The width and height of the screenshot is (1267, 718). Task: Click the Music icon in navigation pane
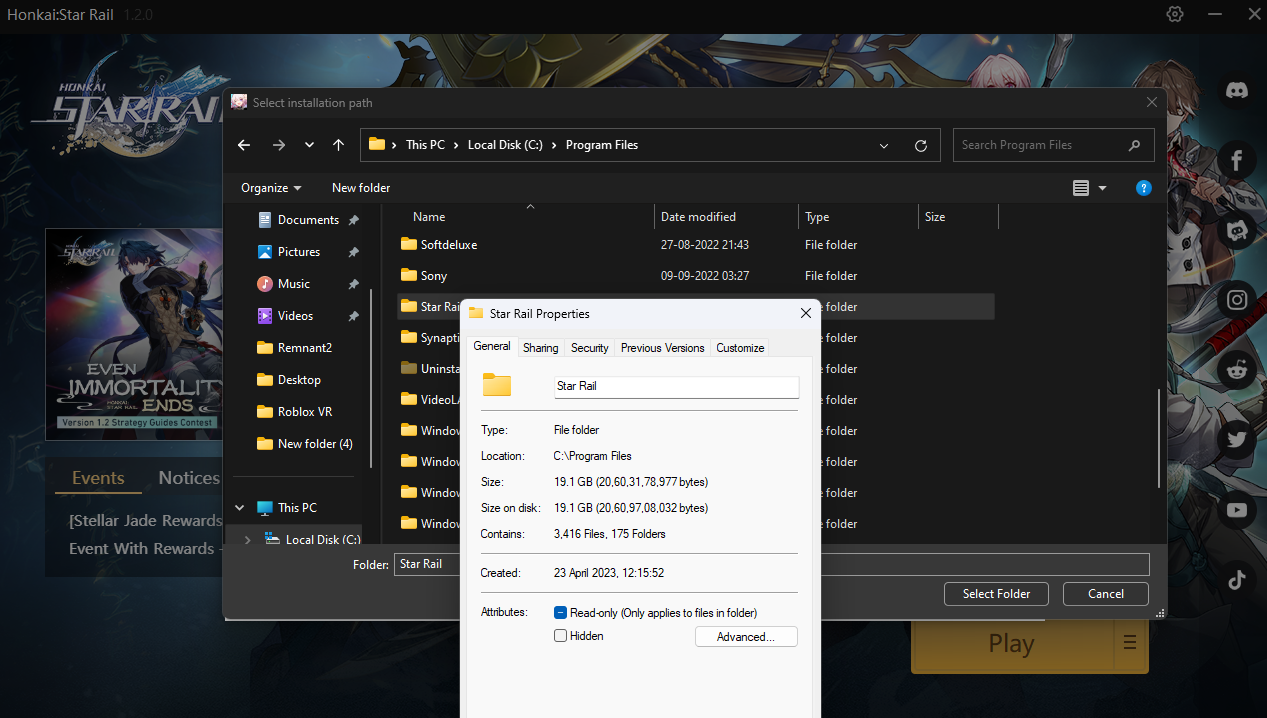pyautogui.click(x=265, y=284)
